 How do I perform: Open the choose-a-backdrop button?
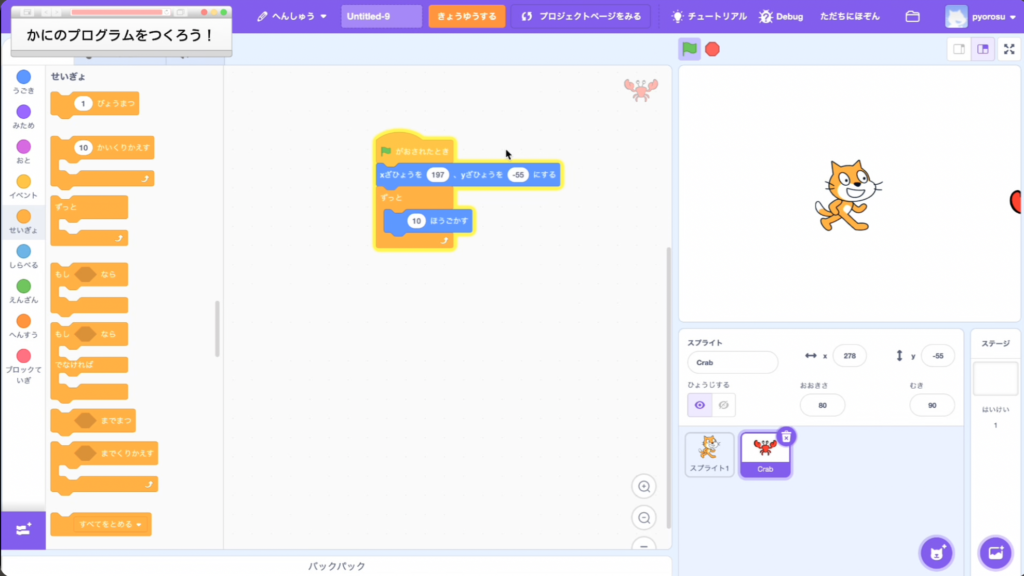tap(994, 552)
